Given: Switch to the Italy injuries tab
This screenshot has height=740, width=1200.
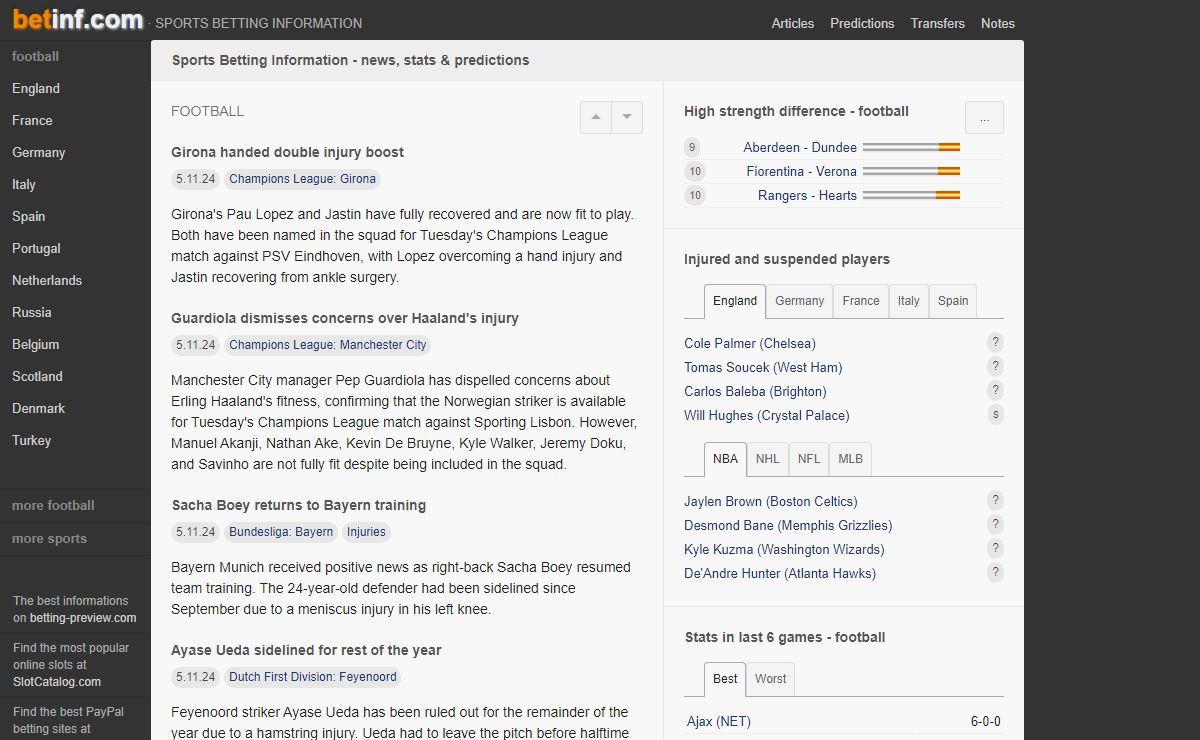Looking at the screenshot, I should point(909,301).
